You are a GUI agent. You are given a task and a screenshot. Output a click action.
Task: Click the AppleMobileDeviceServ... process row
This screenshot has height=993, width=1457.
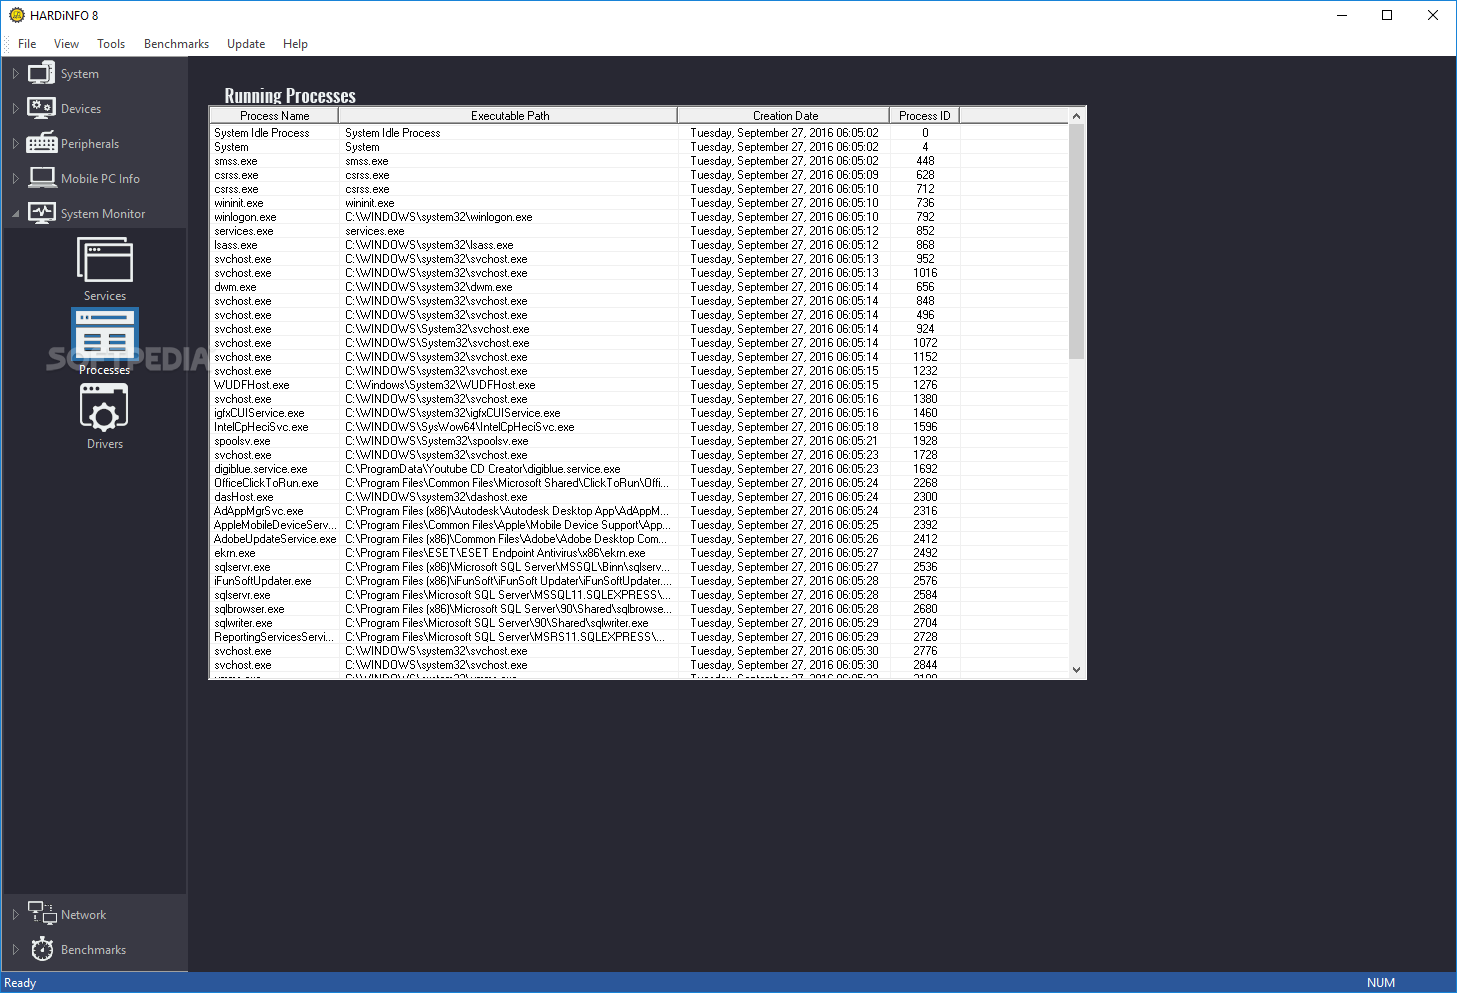pyautogui.click(x=638, y=525)
